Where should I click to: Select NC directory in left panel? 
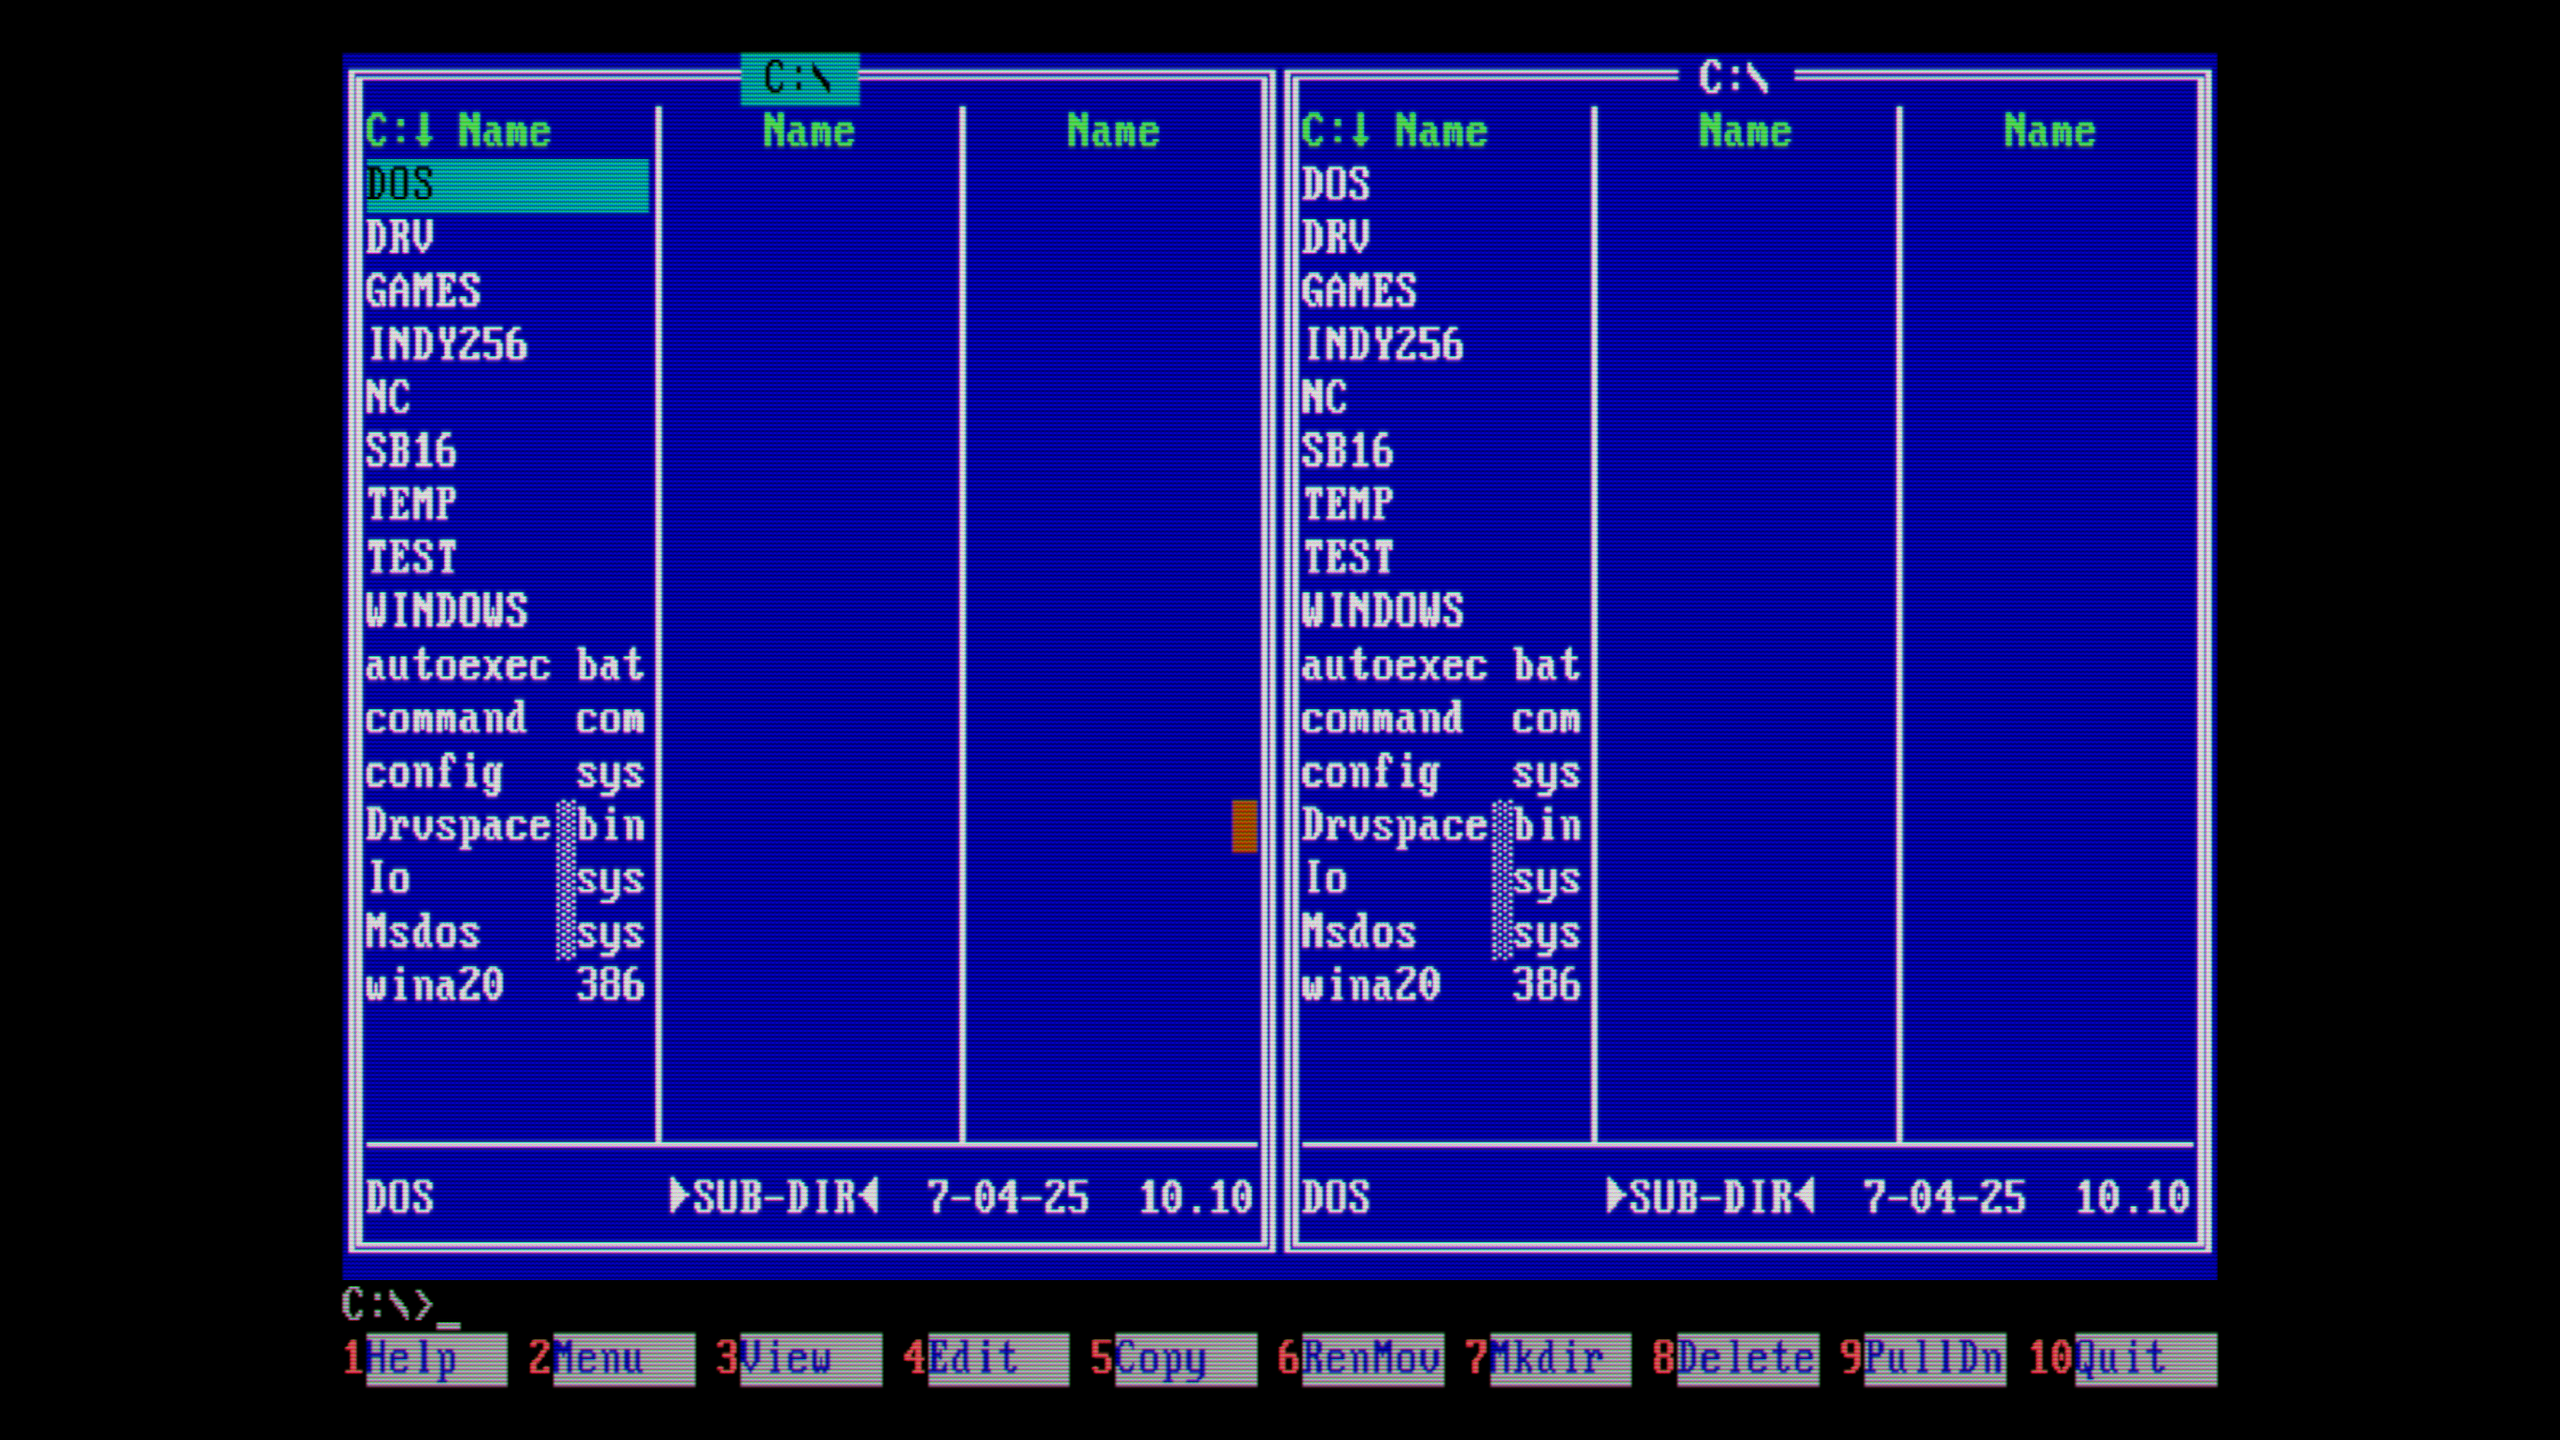pyautogui.click(x=507, y=398)
